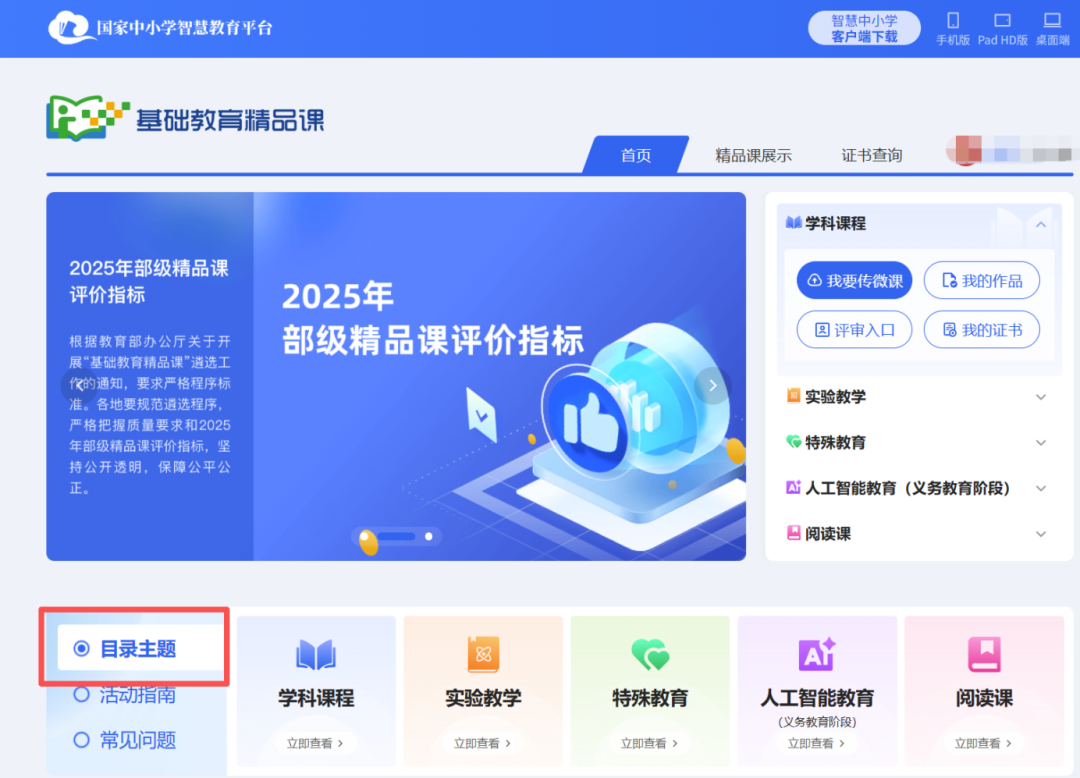Open 评审入口 button
Viewport: 1080px width, 778px height.
pyautogui.click(x=854, y=330)
